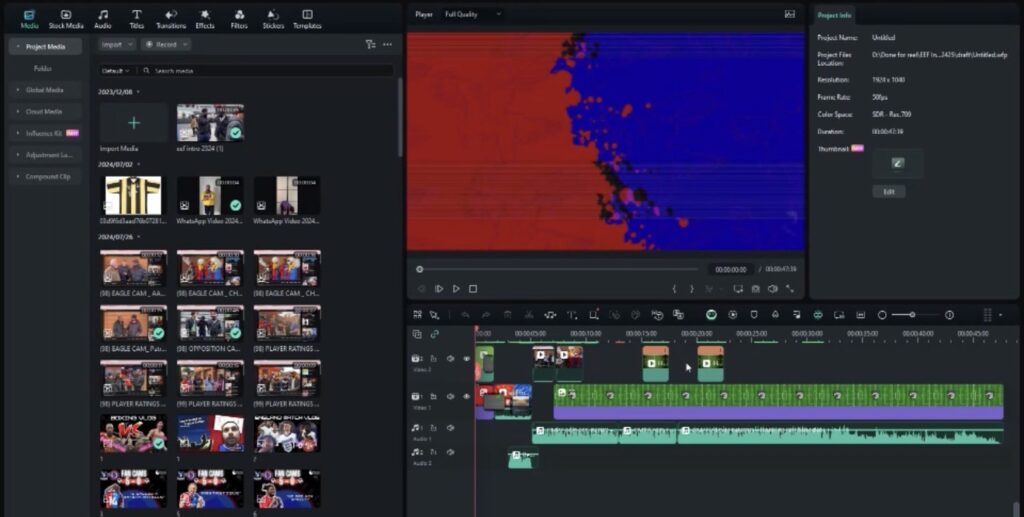1024x517 pixels.
Task: Toggle visibility eye on Video 2 track
Action: (466, 358)
